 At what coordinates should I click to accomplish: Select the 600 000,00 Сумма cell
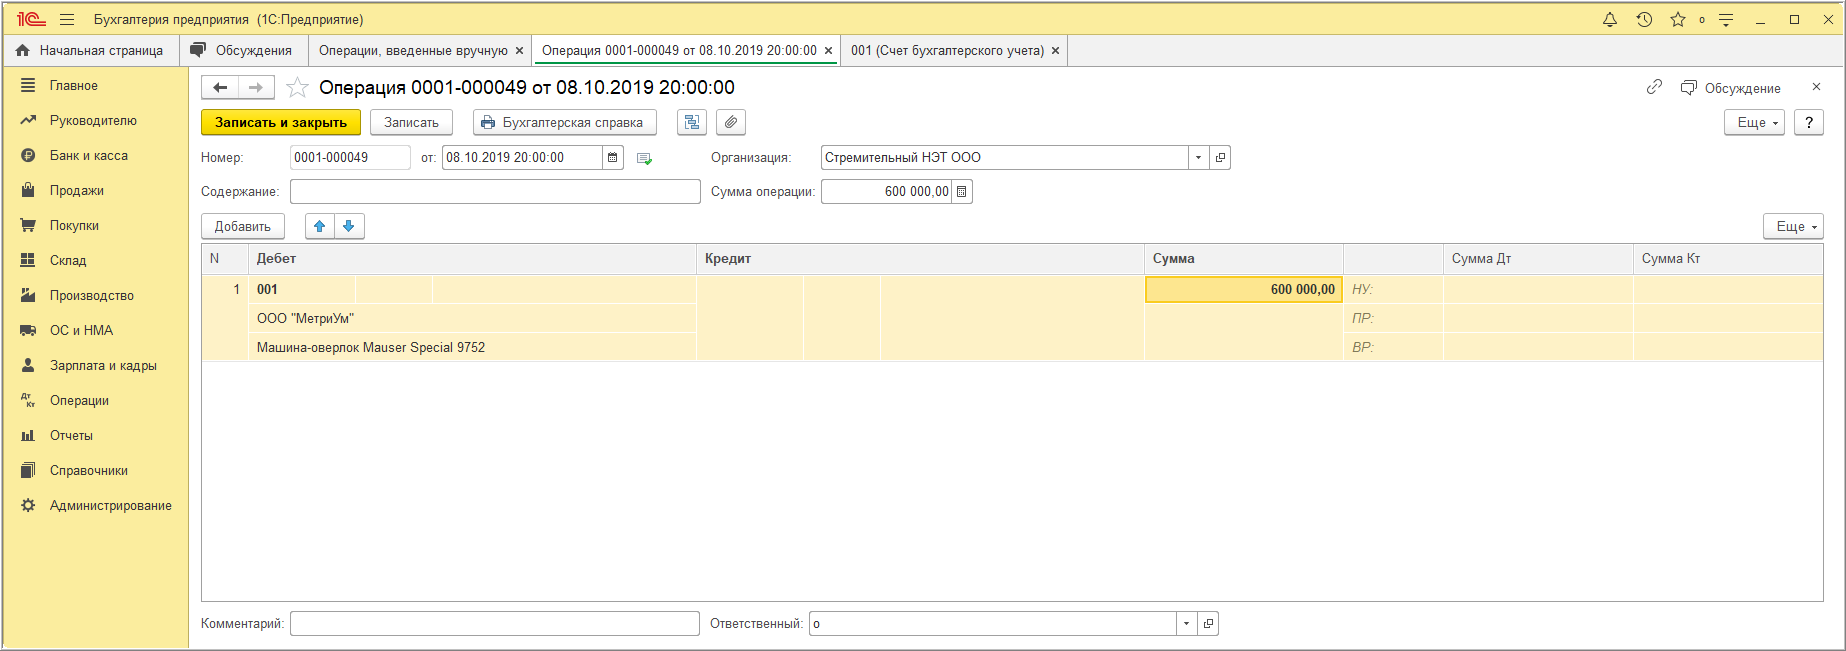[1244, 289]
